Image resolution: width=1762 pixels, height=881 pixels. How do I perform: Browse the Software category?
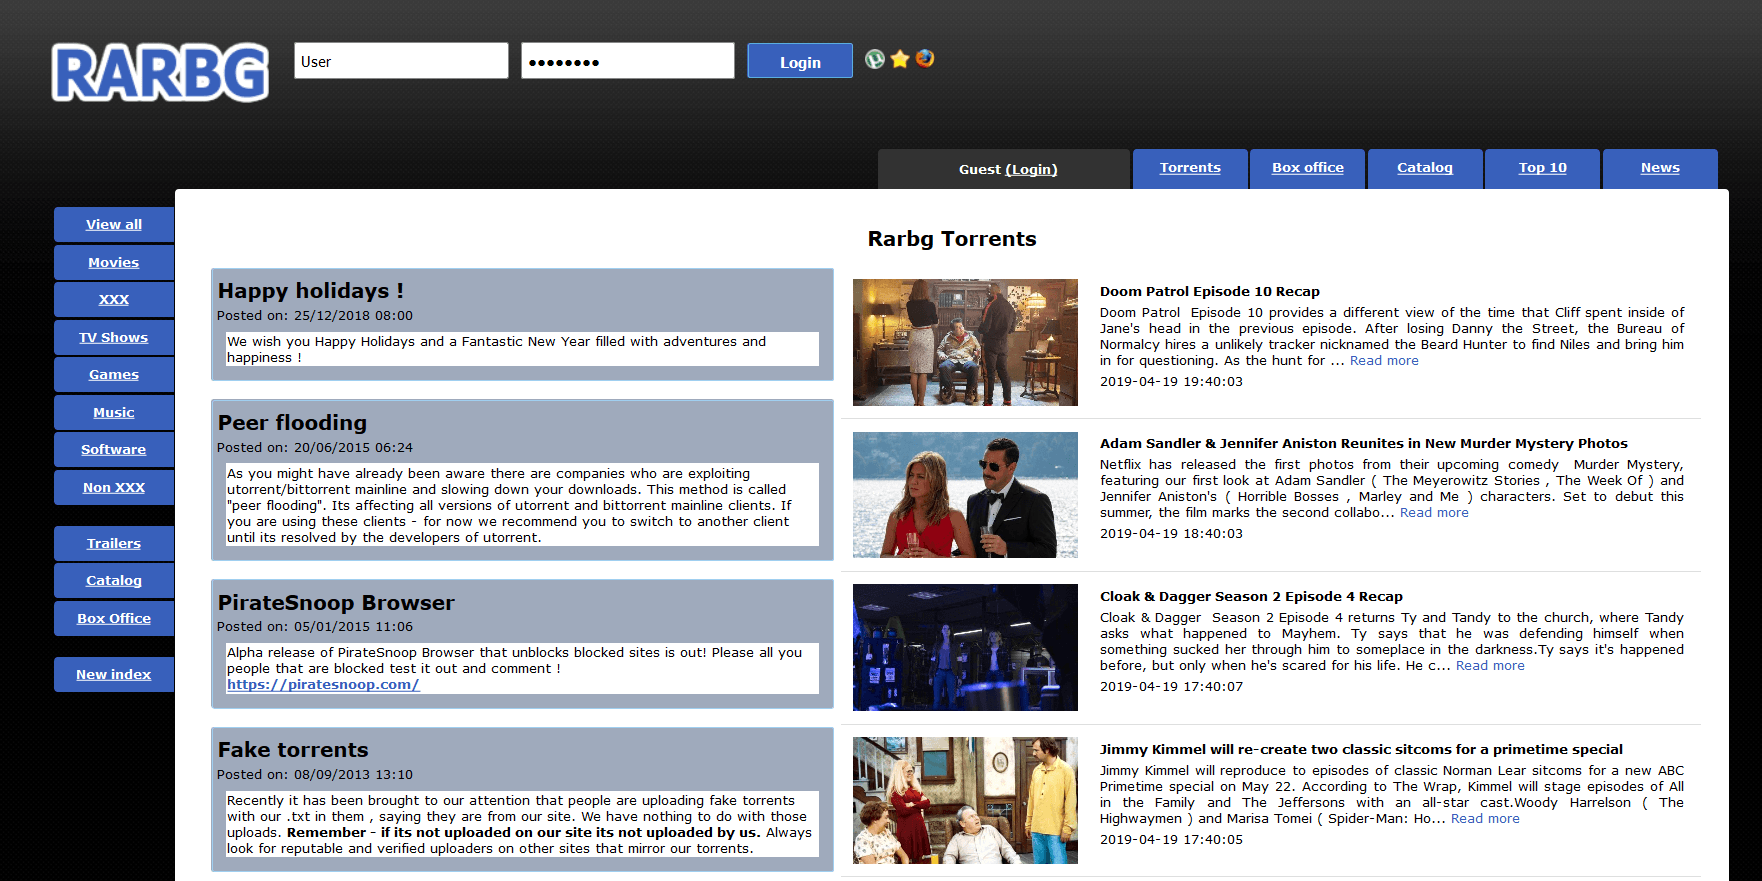coord(114,450)
